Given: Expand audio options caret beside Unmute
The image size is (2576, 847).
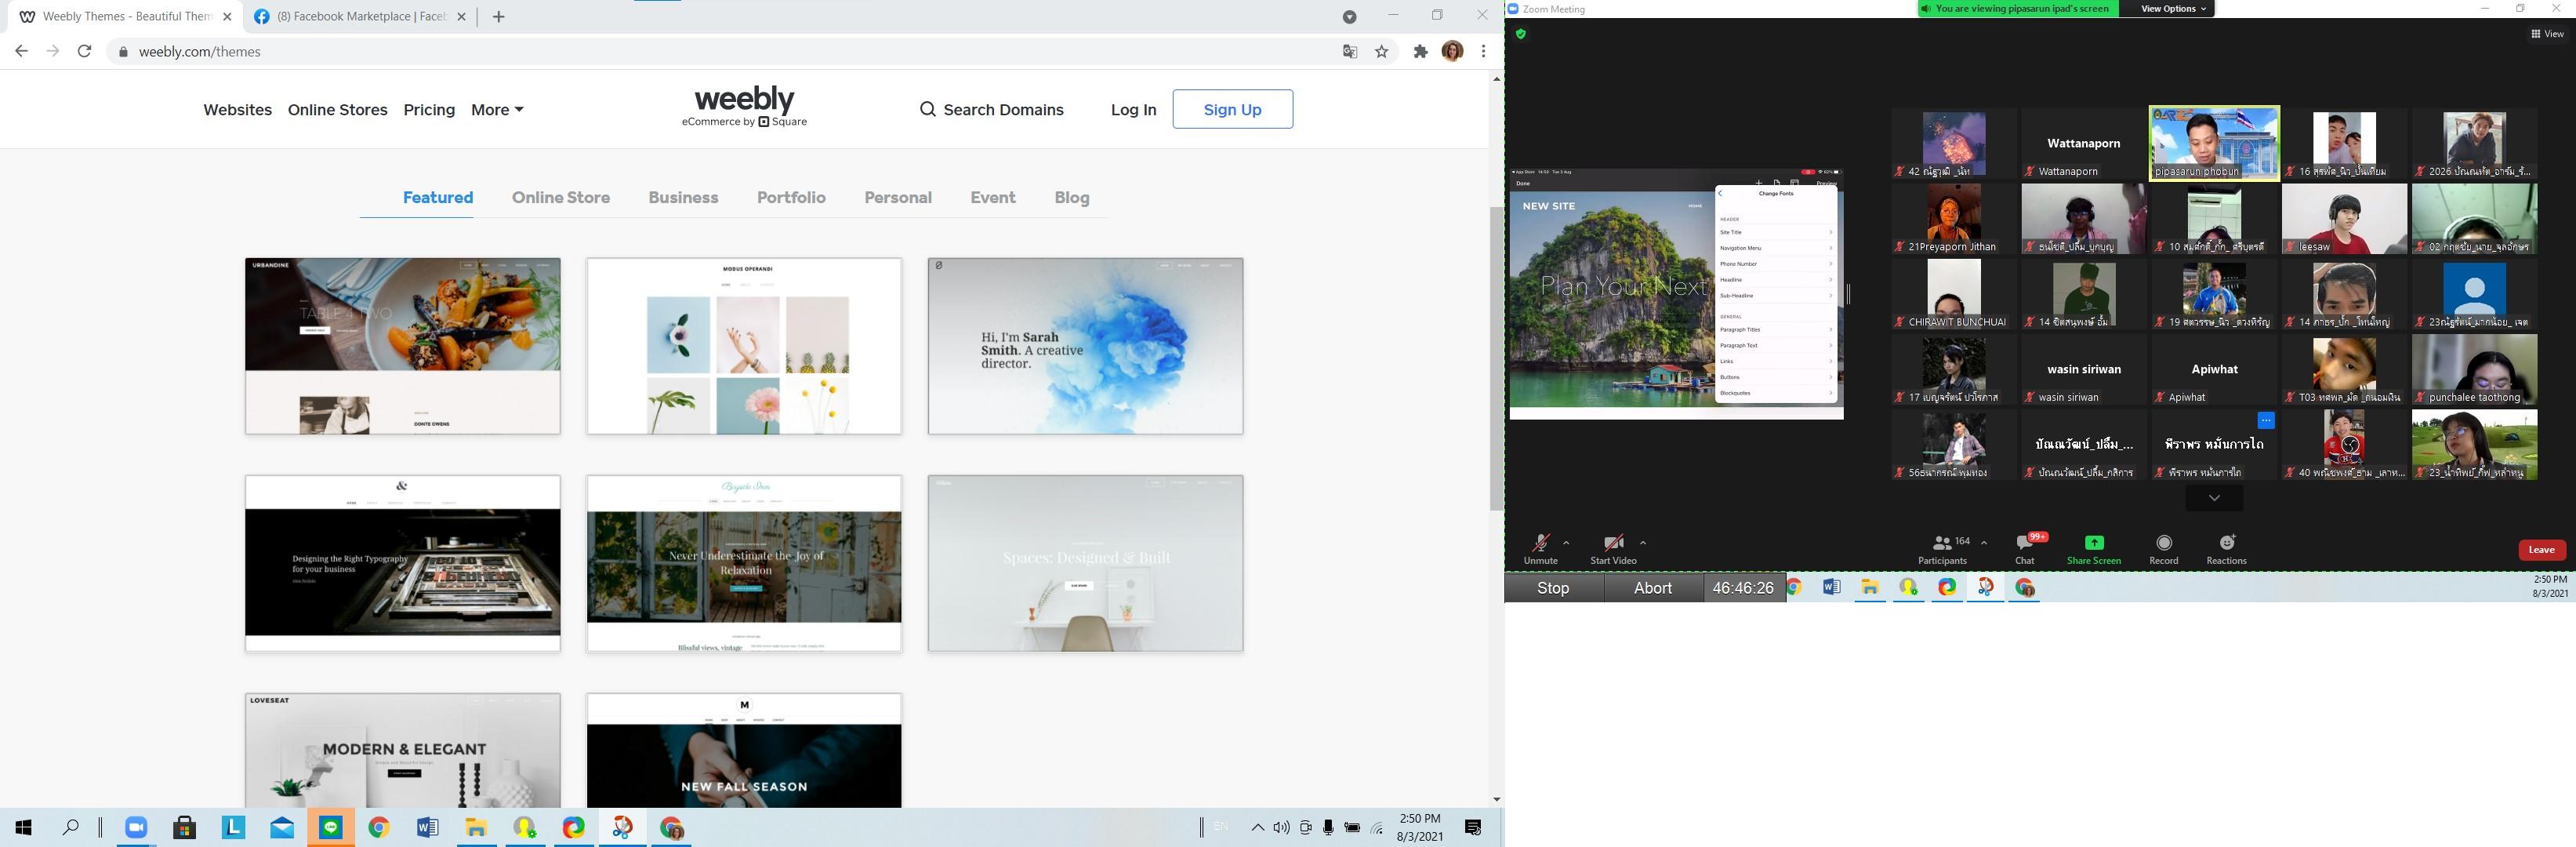Looking at the screenshot, I should click(x=1566, y=543).
